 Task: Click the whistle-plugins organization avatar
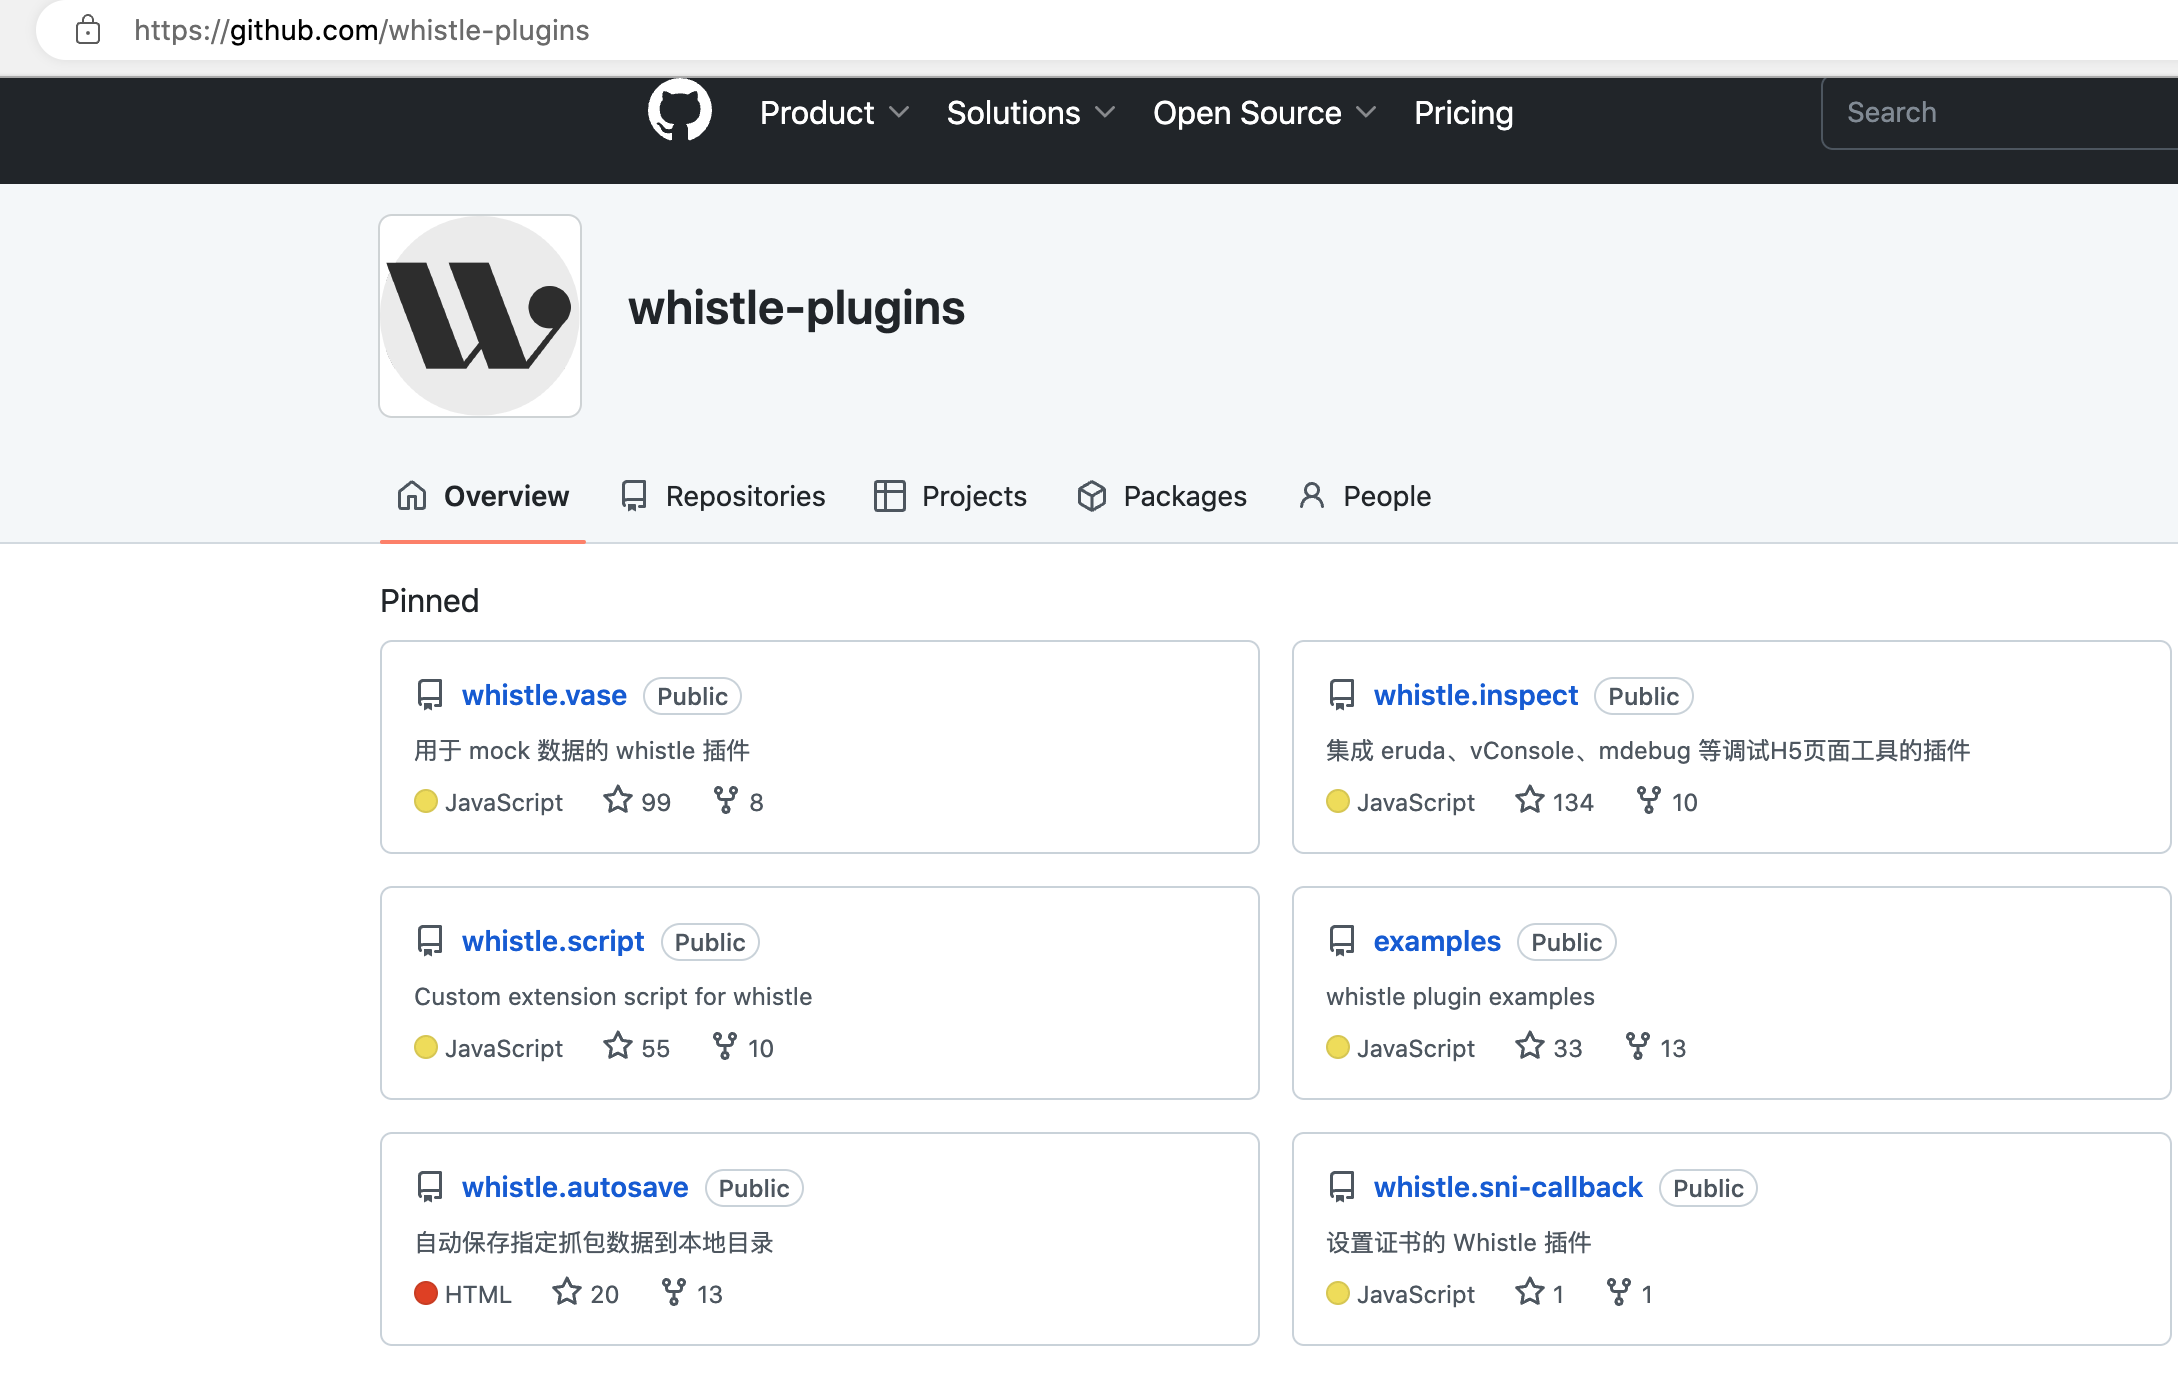(480, 316)
